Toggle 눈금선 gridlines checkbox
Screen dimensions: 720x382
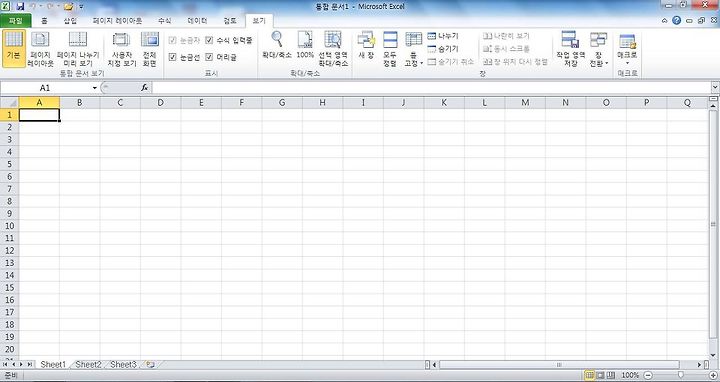coord(173,57)
